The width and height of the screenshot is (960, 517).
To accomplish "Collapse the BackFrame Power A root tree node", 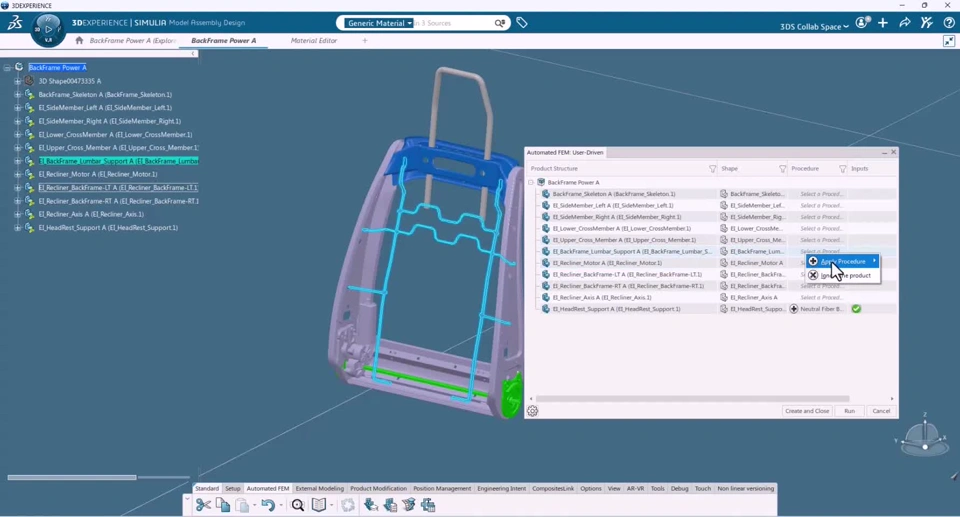I will click(7, 67).
